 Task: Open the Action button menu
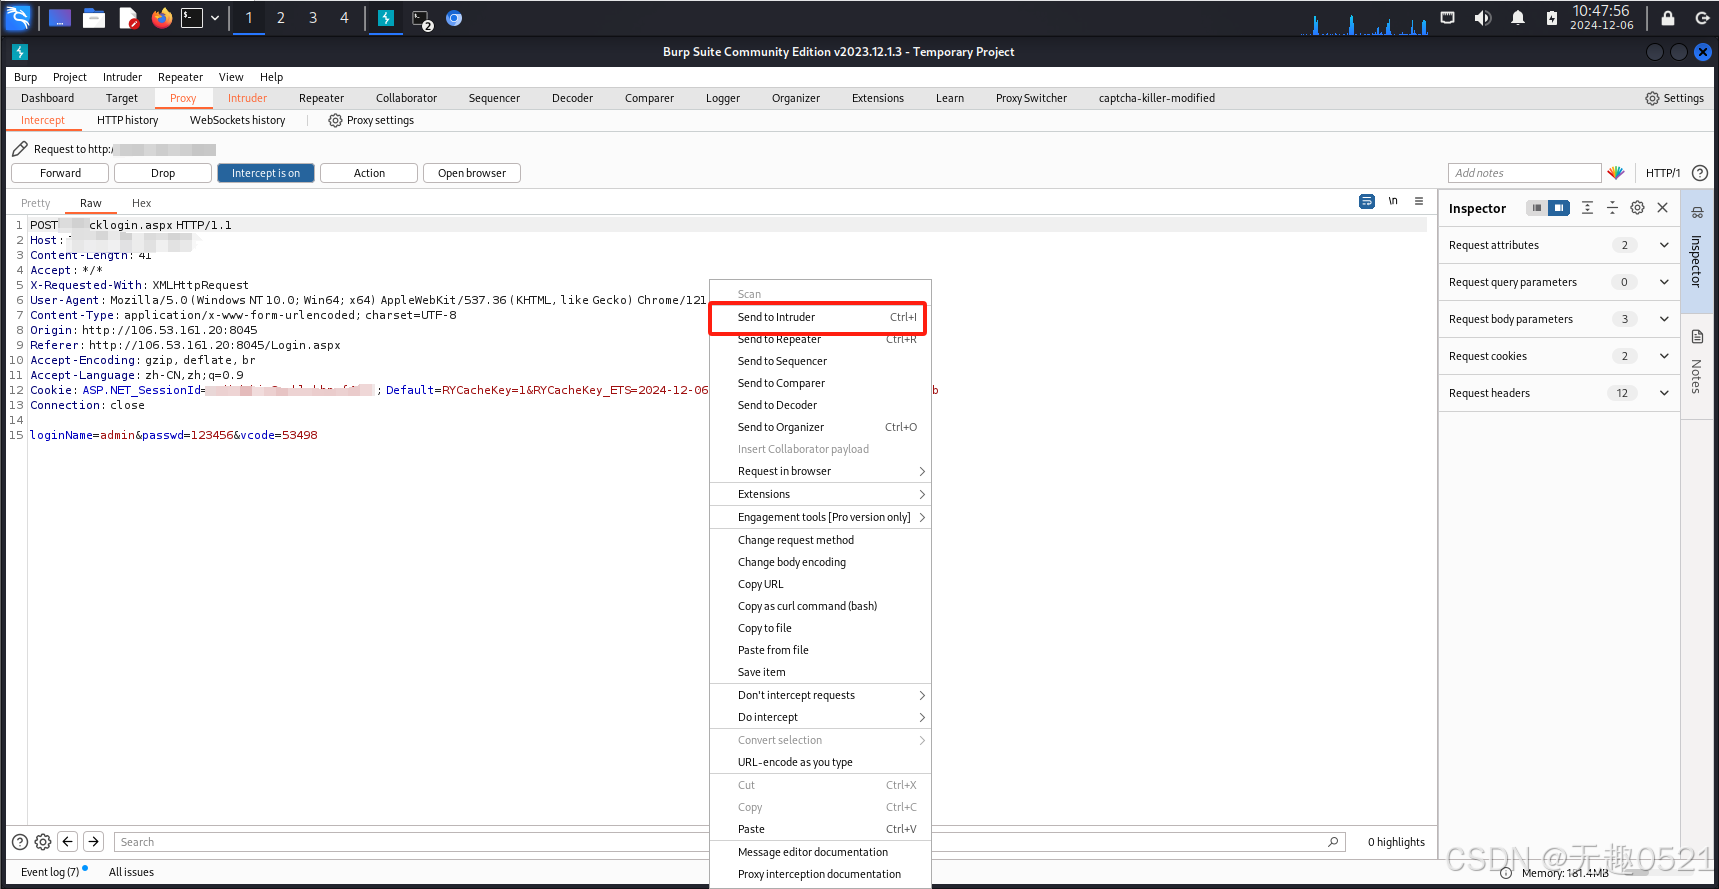coord(369,173)
